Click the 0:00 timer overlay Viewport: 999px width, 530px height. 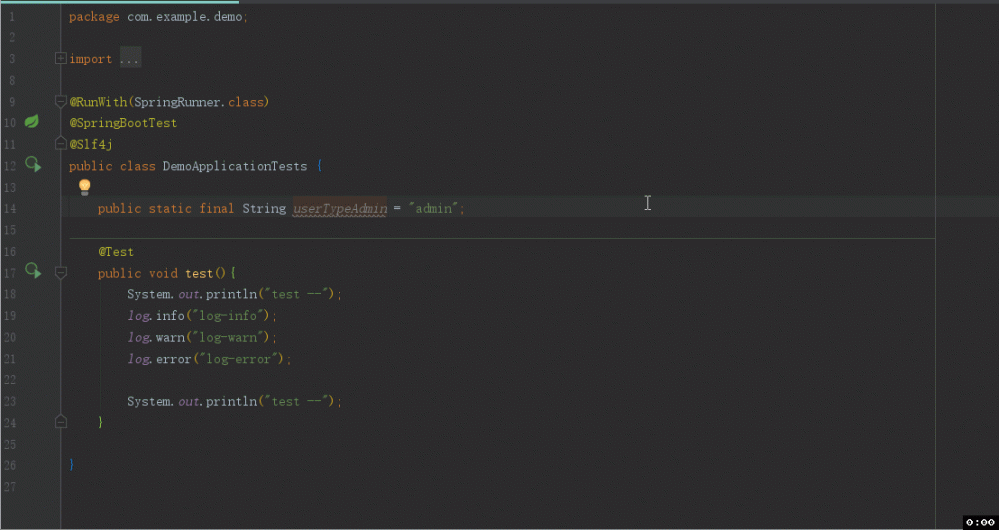pyautogui.click(x=980, y=522)
